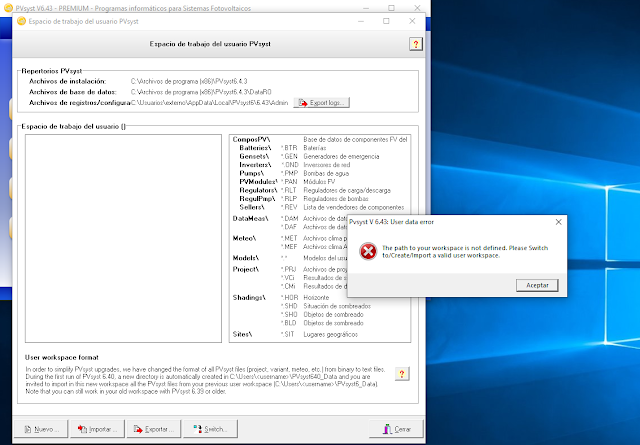Close the main PVsyst V6.43 window
The height and width of the screenshot is (445, 640).
(417, 8)
